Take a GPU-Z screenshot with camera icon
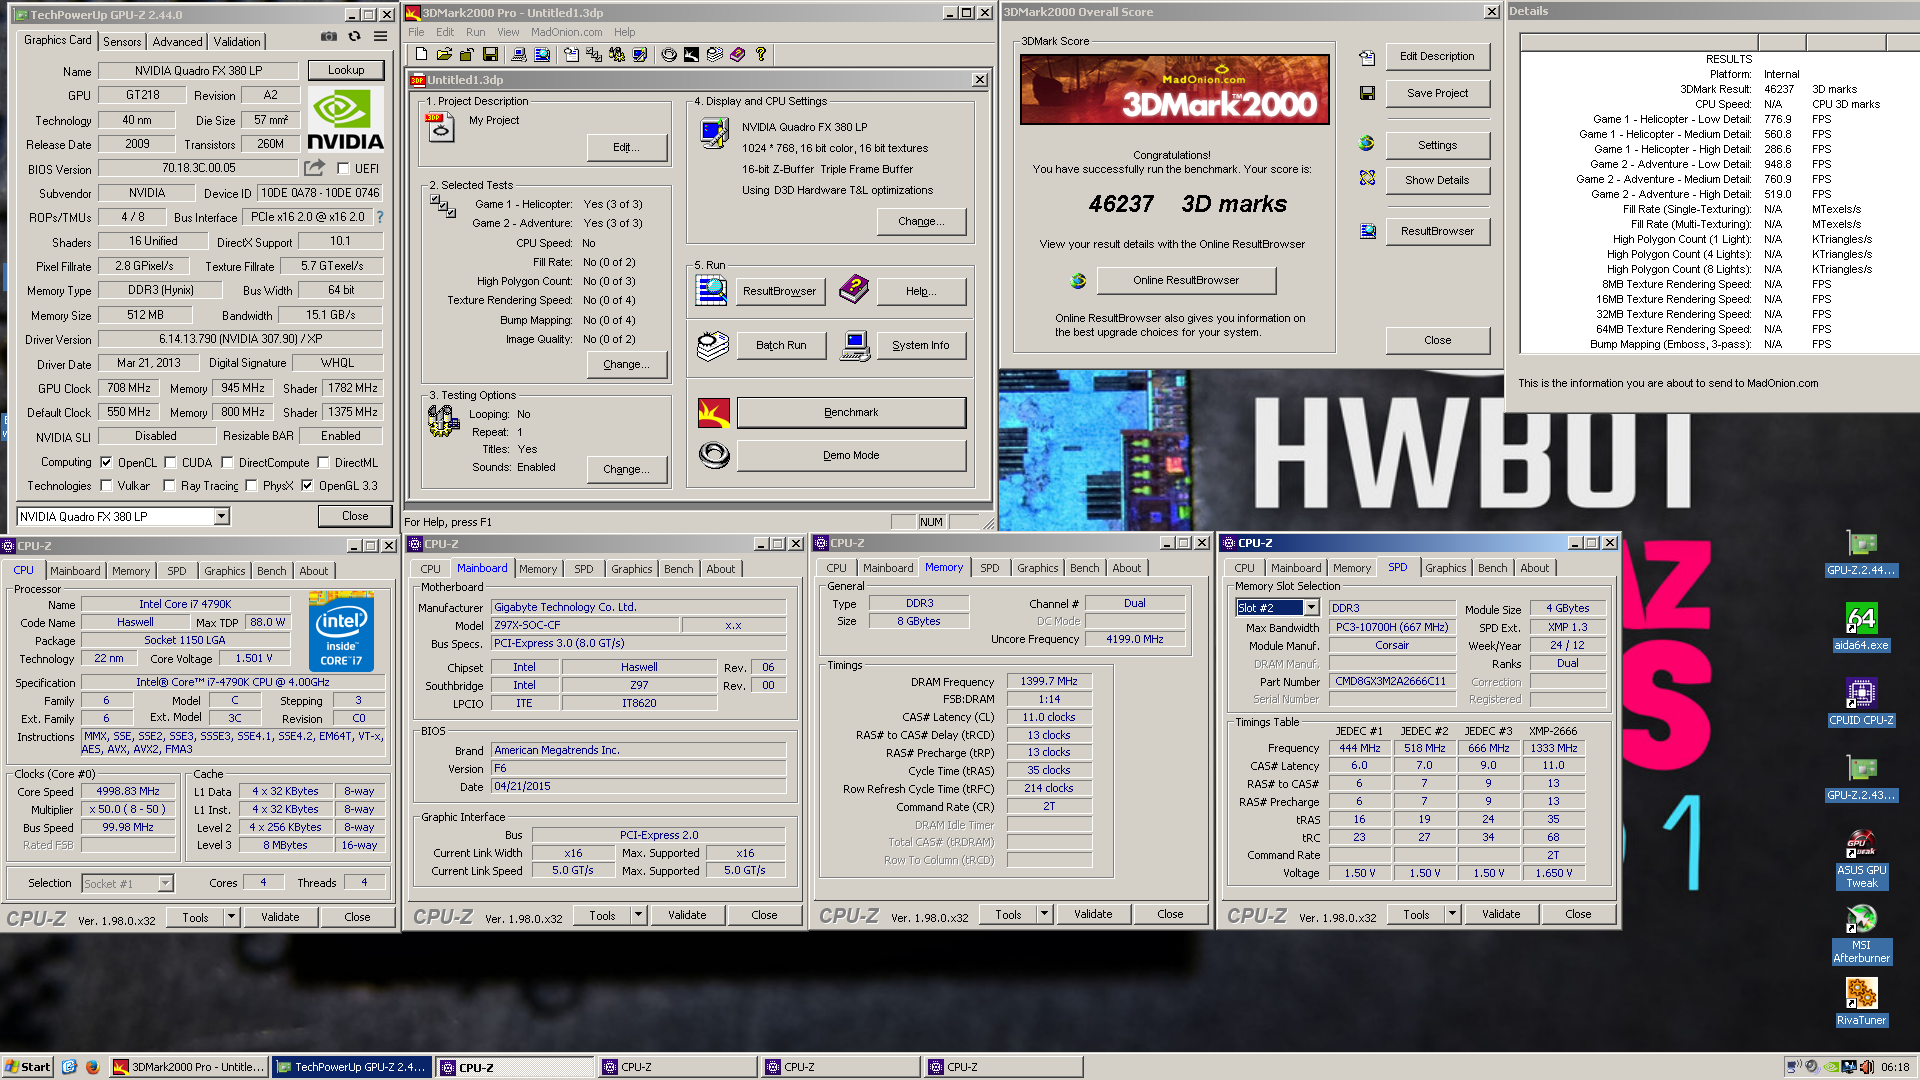1920x1080 pixels. tap(328, 36)
